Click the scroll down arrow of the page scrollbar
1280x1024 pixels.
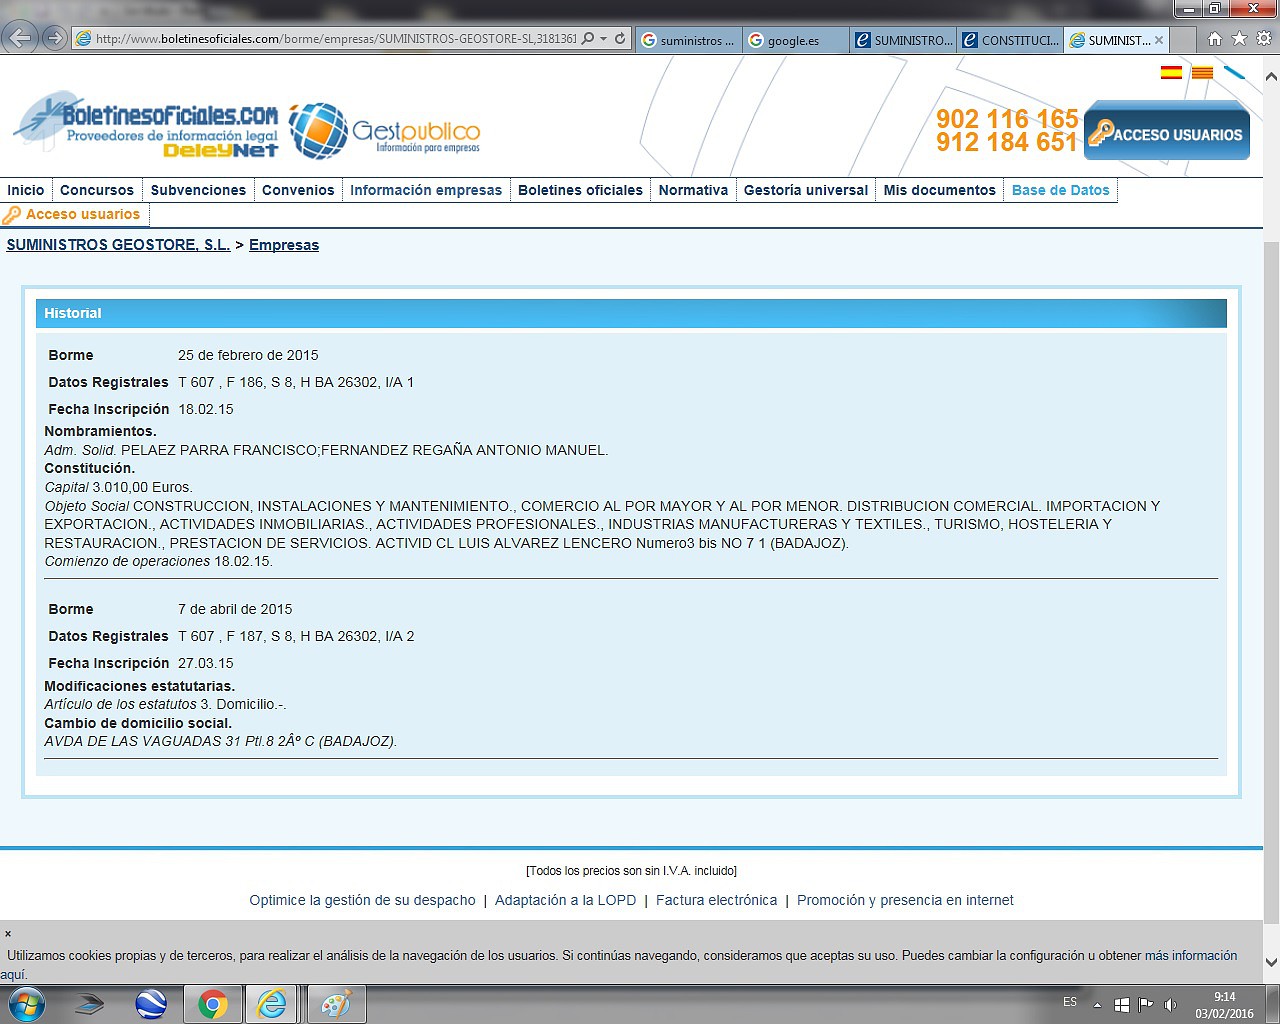(1271, 962)
